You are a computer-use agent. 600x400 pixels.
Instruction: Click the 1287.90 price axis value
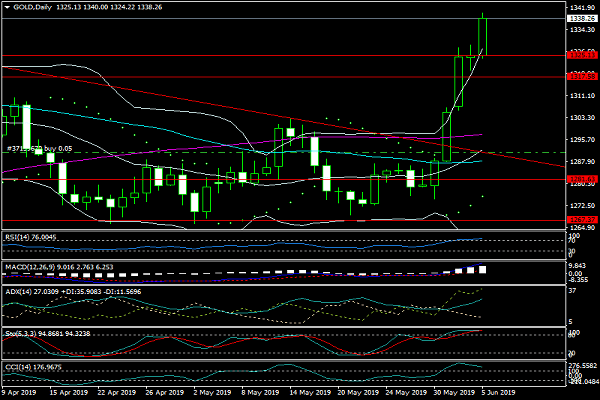pyautogui.click(x=582, y=162)
